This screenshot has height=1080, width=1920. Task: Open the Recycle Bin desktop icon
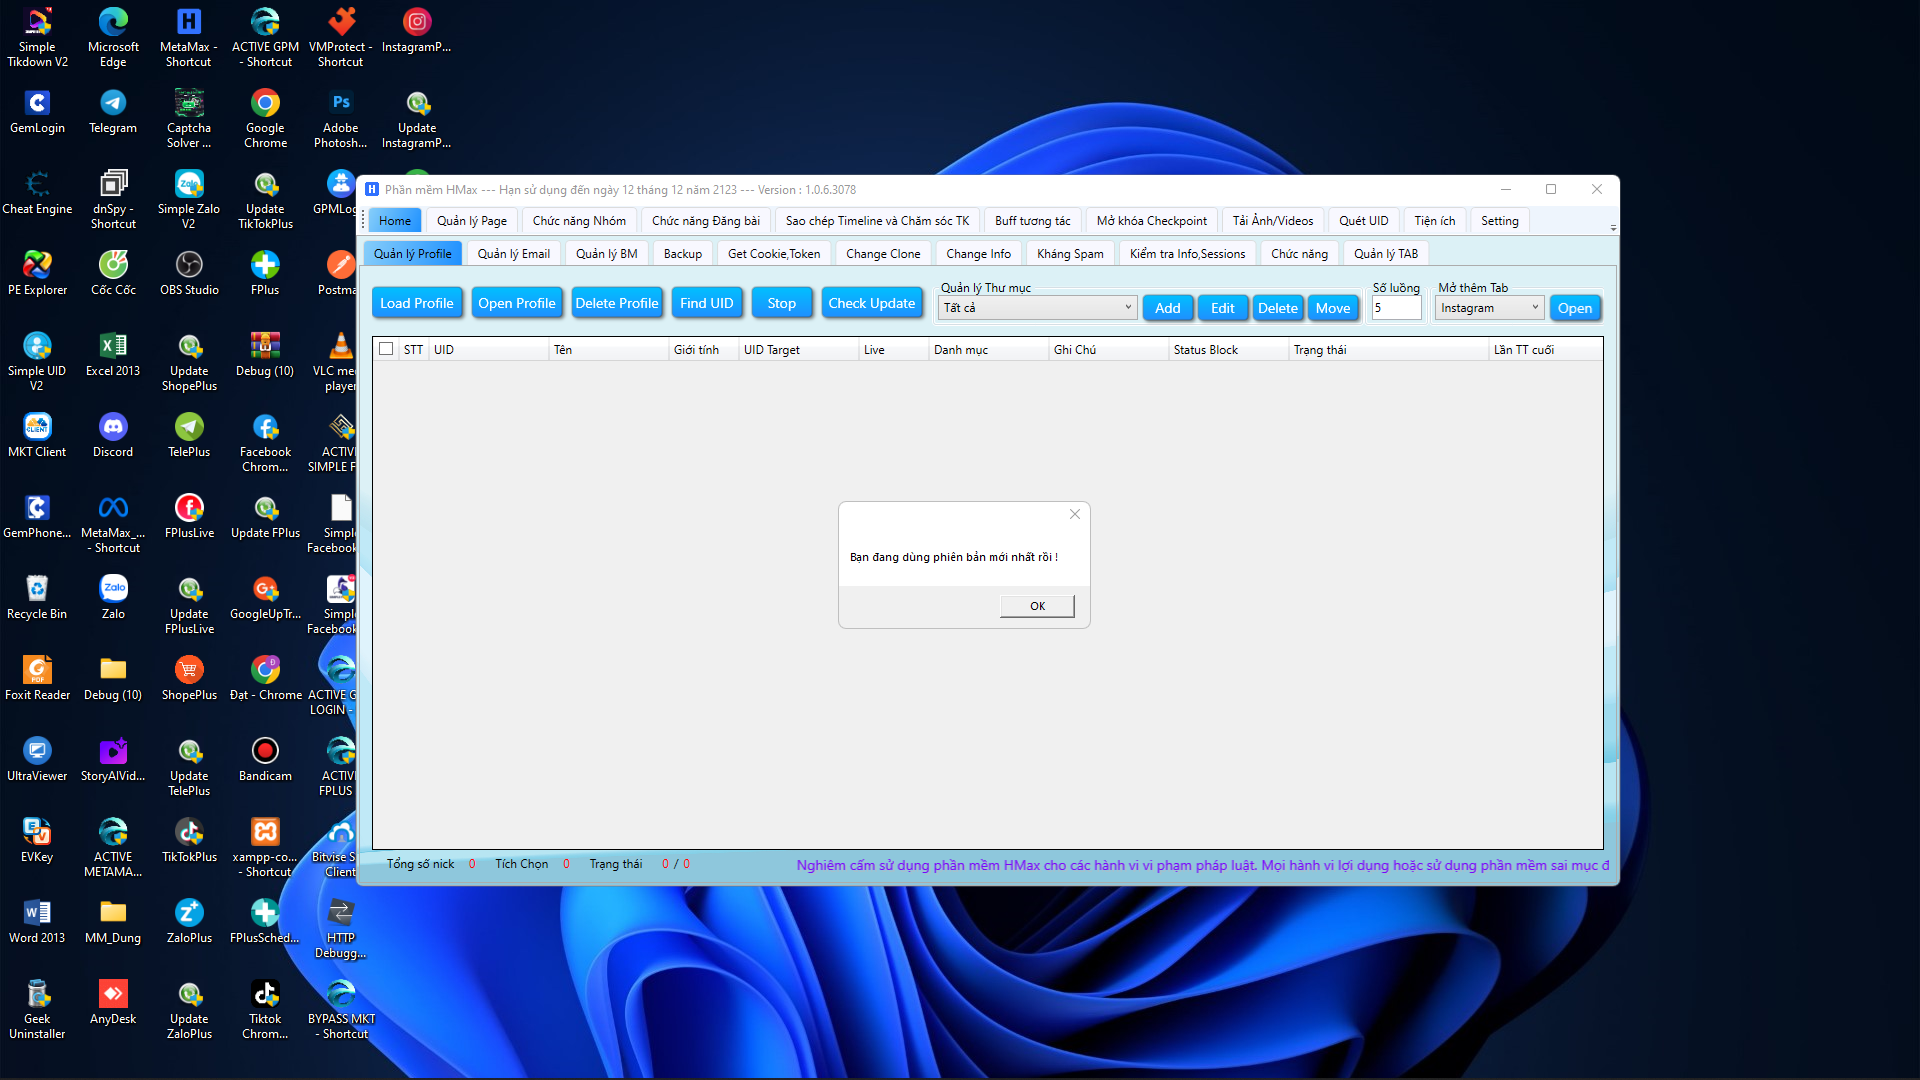37,596
